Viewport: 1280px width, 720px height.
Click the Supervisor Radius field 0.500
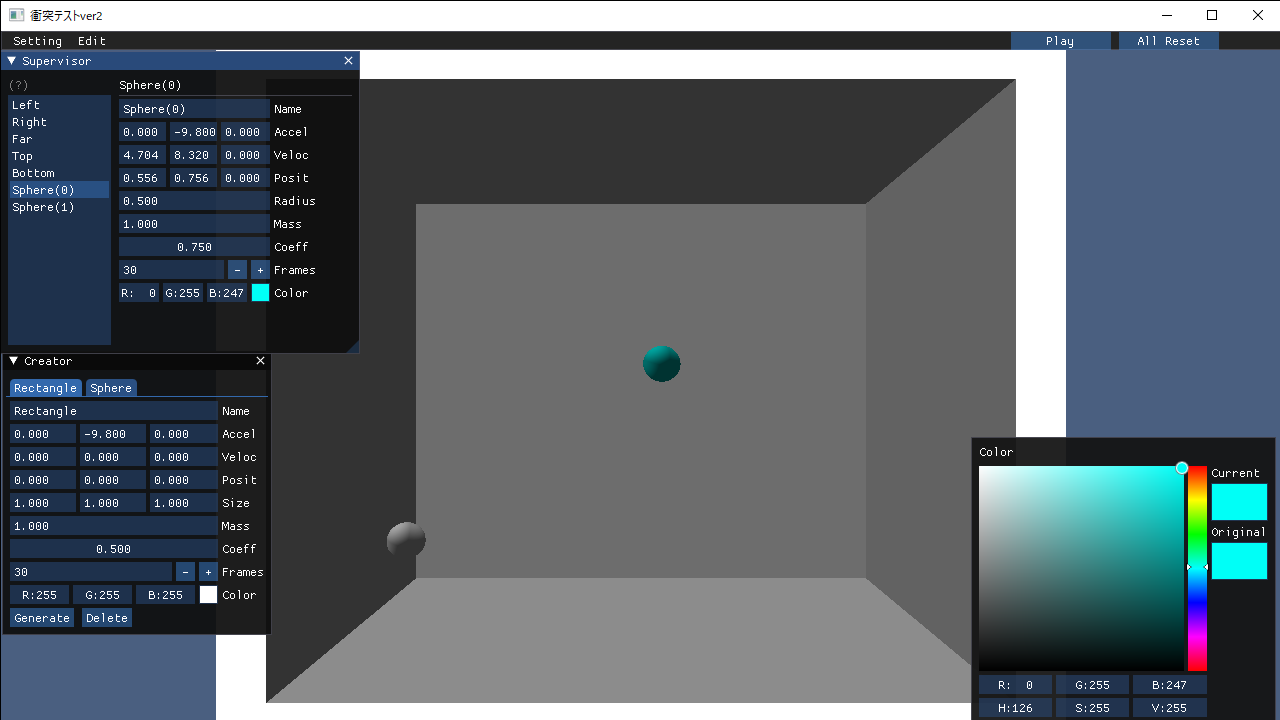pos(194,201)
